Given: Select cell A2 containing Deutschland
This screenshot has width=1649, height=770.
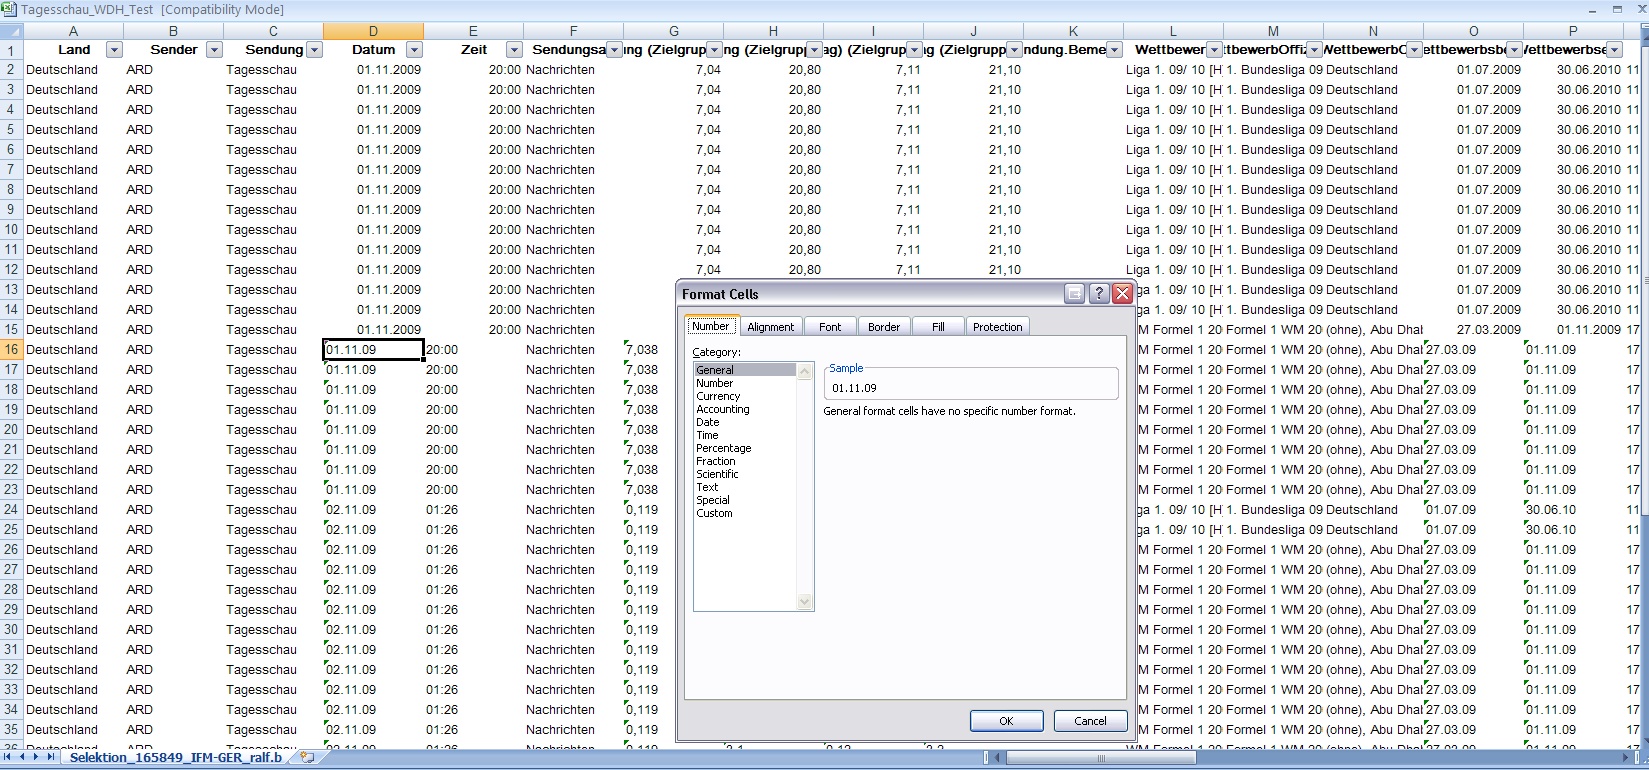Looking at the screenshot, I should pyautogui.click(x=73, y=69).
